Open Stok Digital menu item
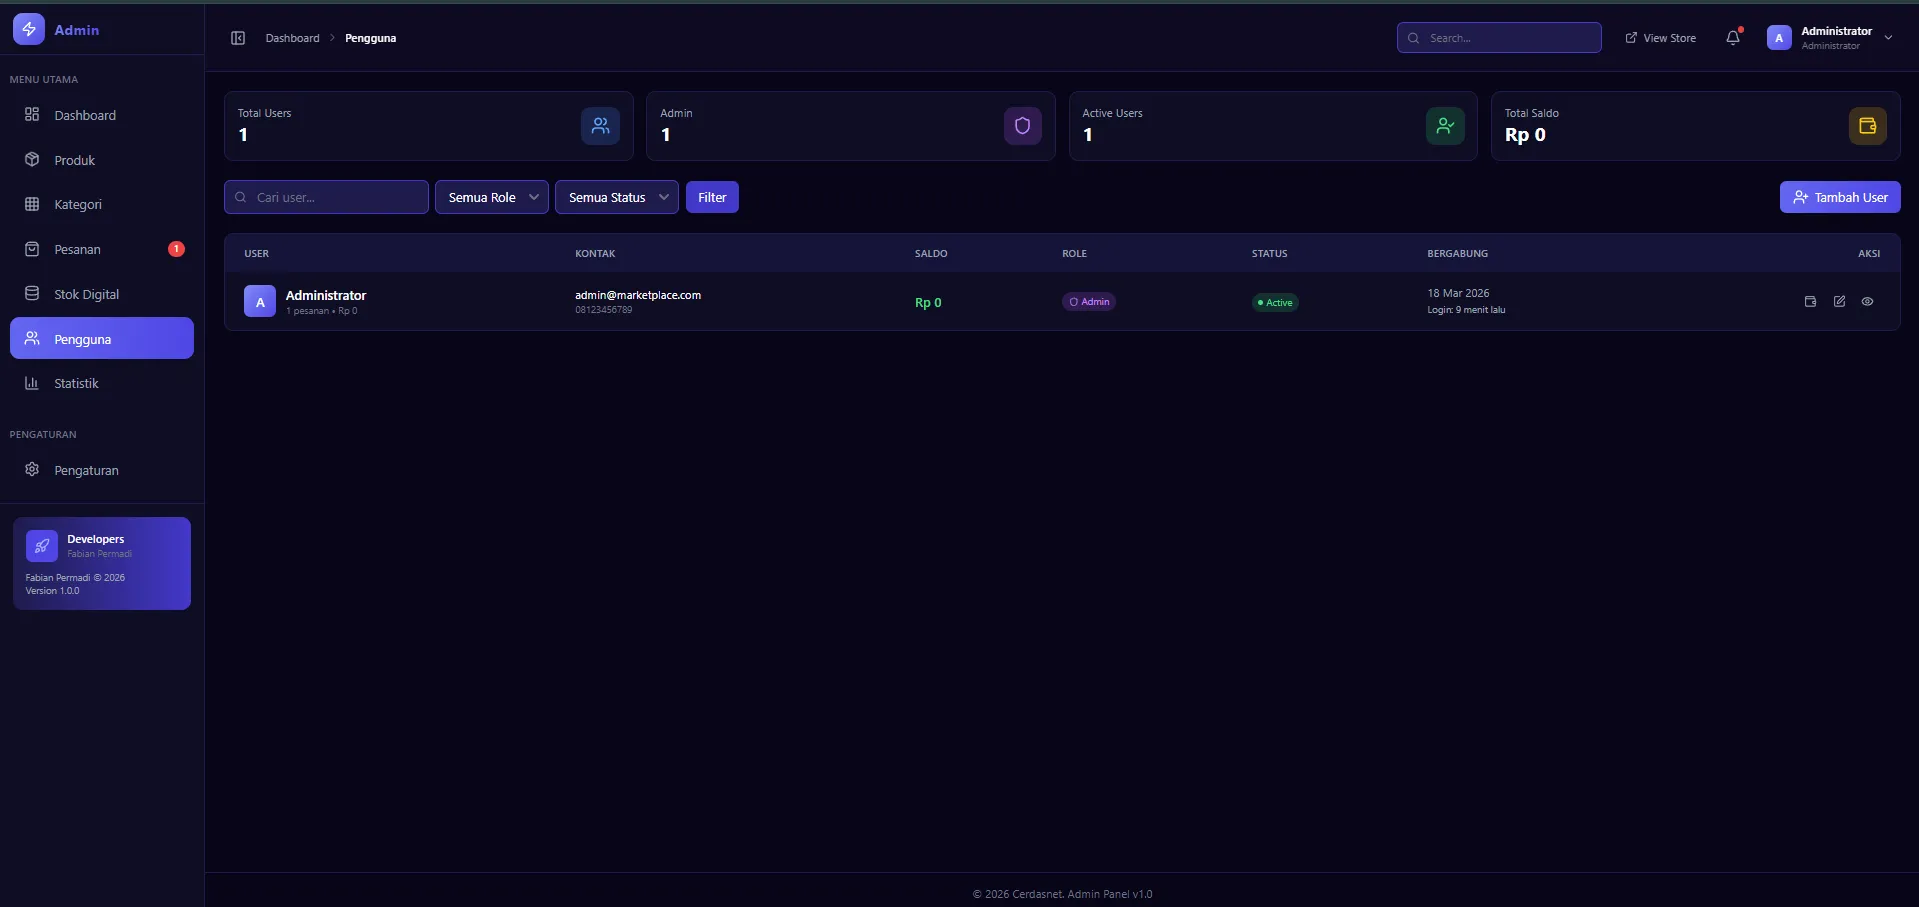1919x907 pixels. pyautogui.click(x=86, y=294)
